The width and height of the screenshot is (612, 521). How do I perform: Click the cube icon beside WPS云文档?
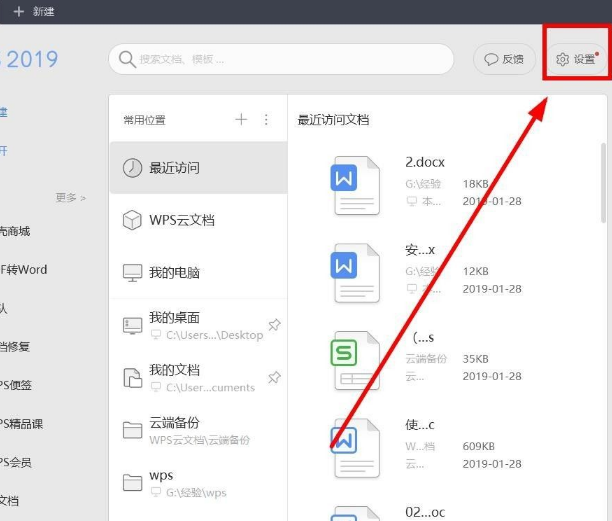coord(132,220)
